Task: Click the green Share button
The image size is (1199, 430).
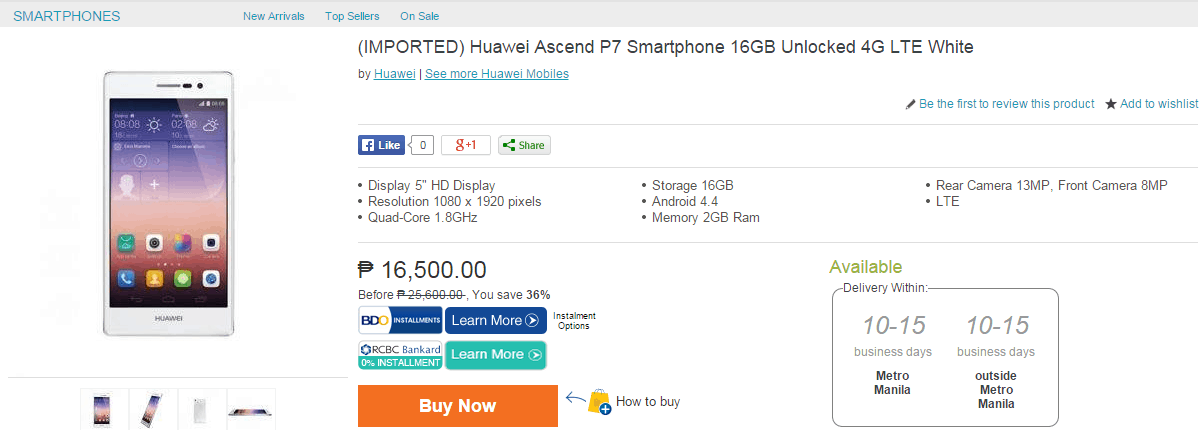Action: [524, 145]
